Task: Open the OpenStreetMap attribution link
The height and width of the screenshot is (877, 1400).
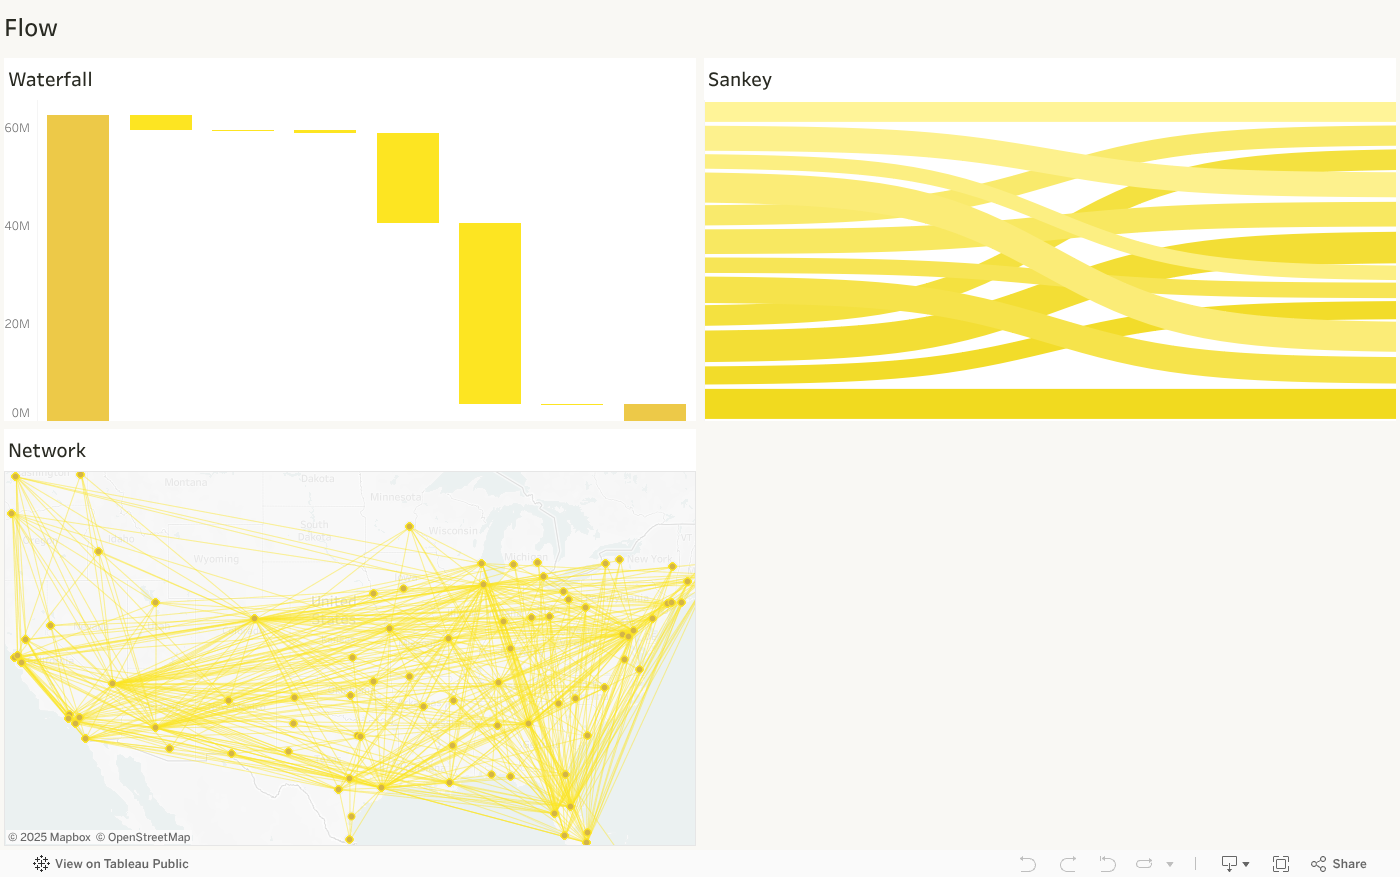Action: 143,837
